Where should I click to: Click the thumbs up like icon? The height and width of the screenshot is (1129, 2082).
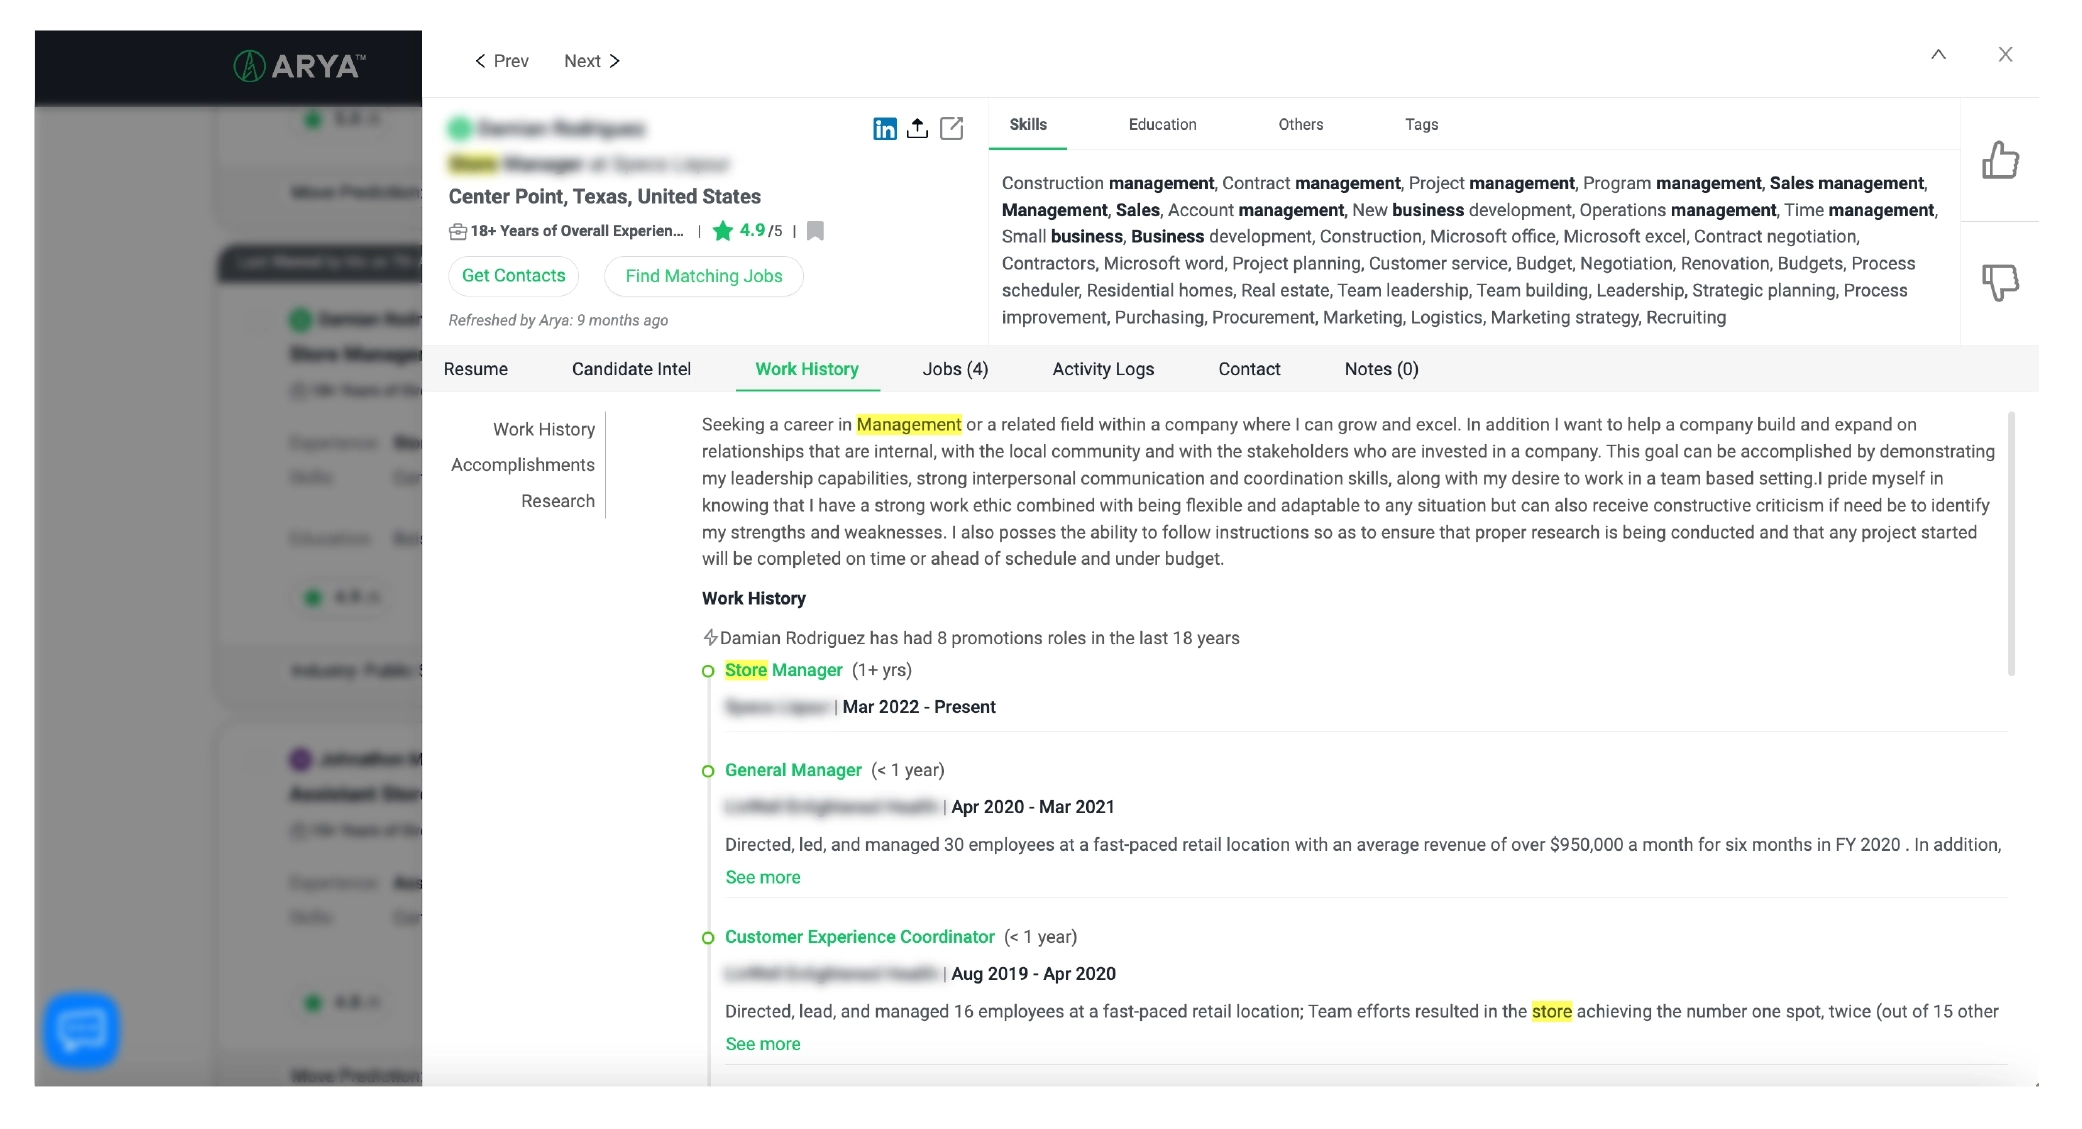[x=2000, y=160]
